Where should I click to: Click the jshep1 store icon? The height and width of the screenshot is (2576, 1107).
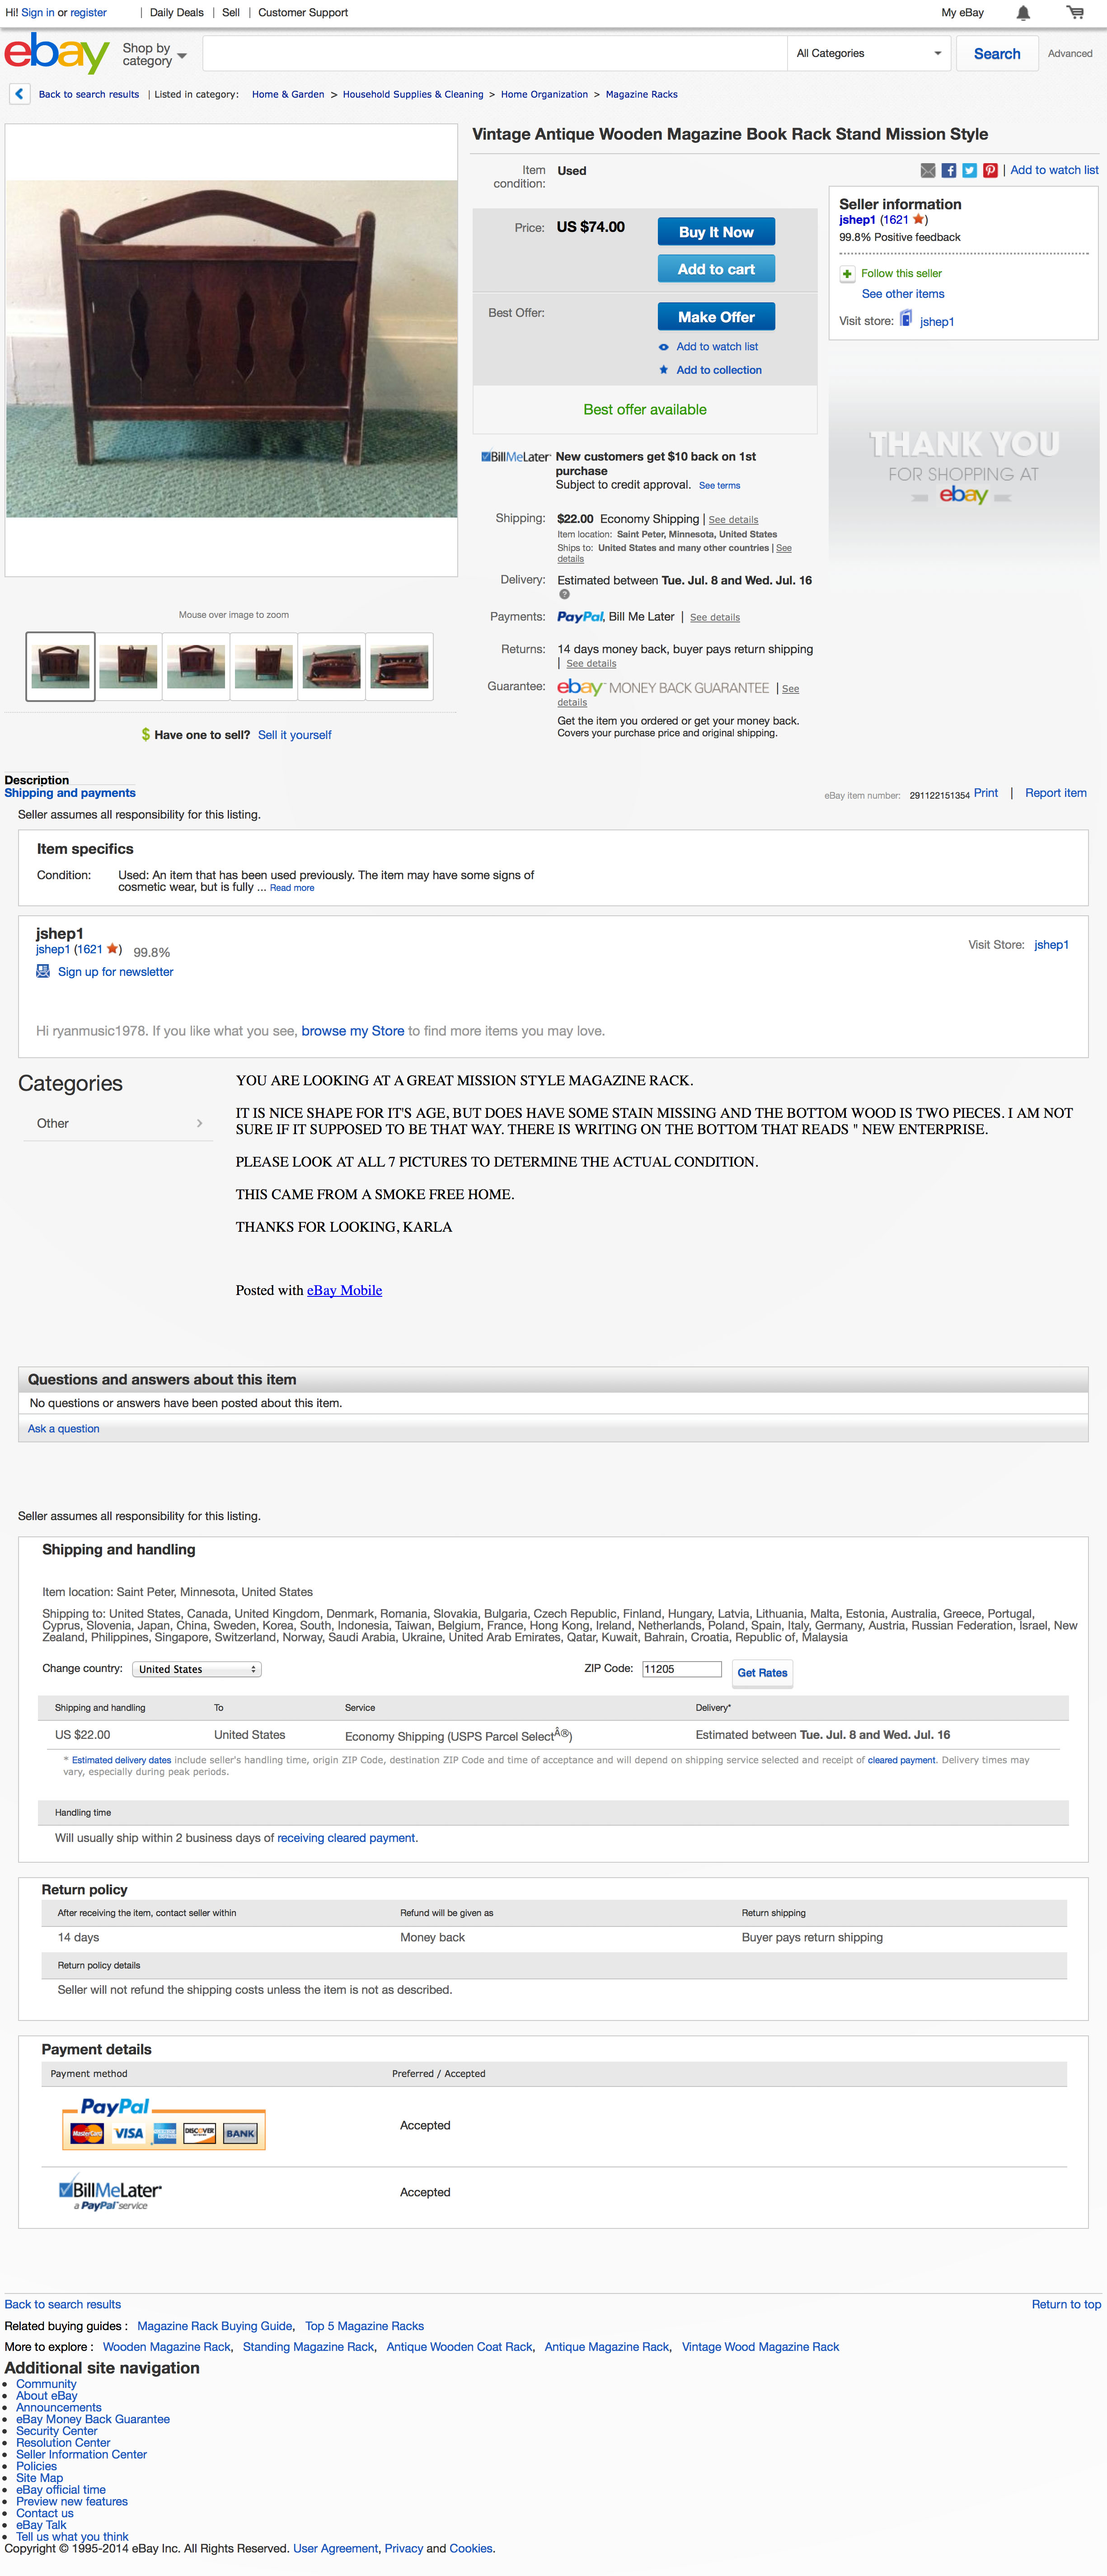point(906,319)
